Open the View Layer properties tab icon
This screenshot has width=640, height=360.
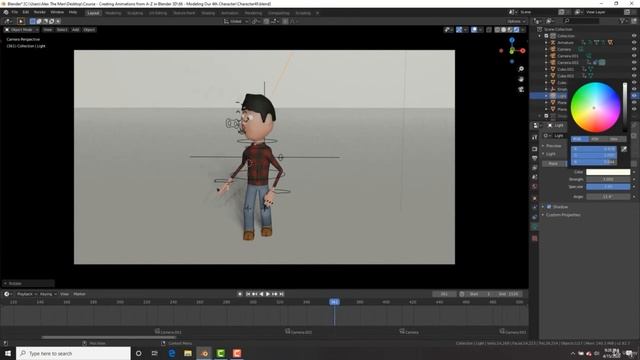click(535, 168)
